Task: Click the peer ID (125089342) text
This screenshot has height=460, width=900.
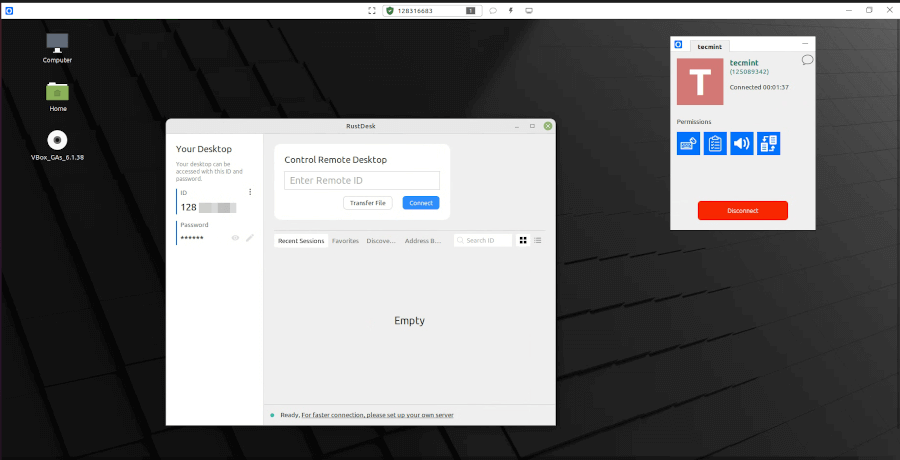Action: click(749, 72)
